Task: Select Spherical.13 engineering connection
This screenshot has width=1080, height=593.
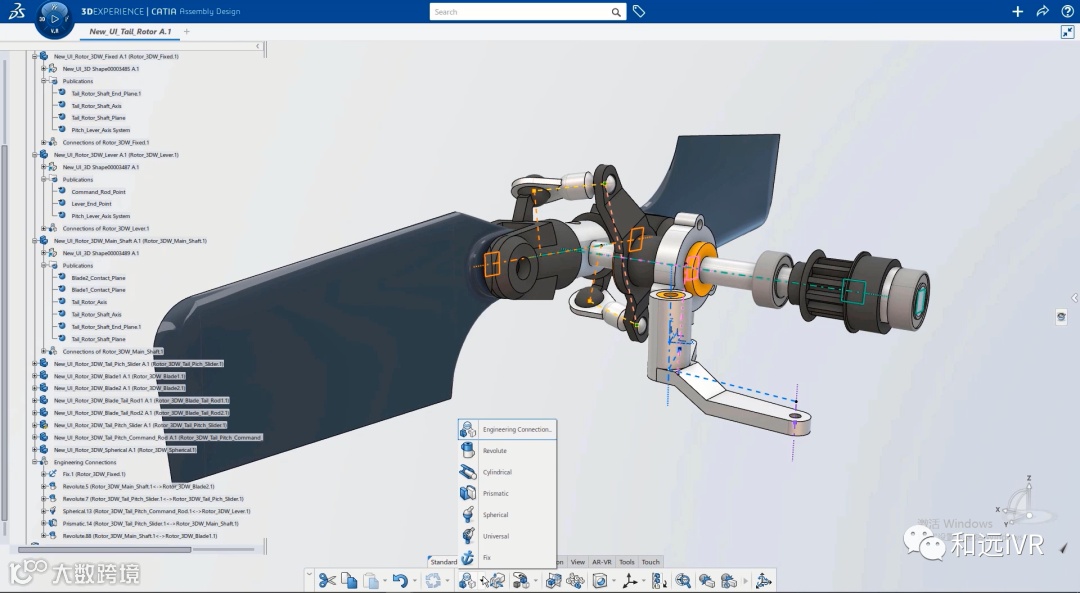Action: 156,511
